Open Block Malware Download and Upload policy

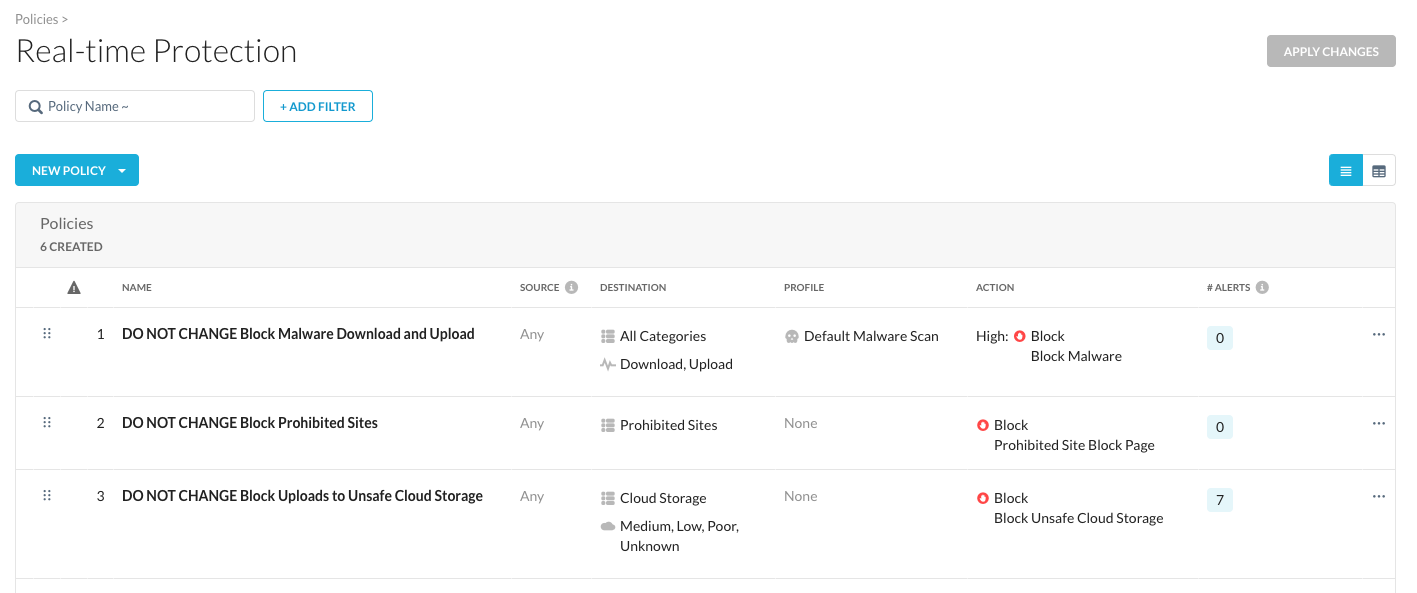[x=297, y=334]
